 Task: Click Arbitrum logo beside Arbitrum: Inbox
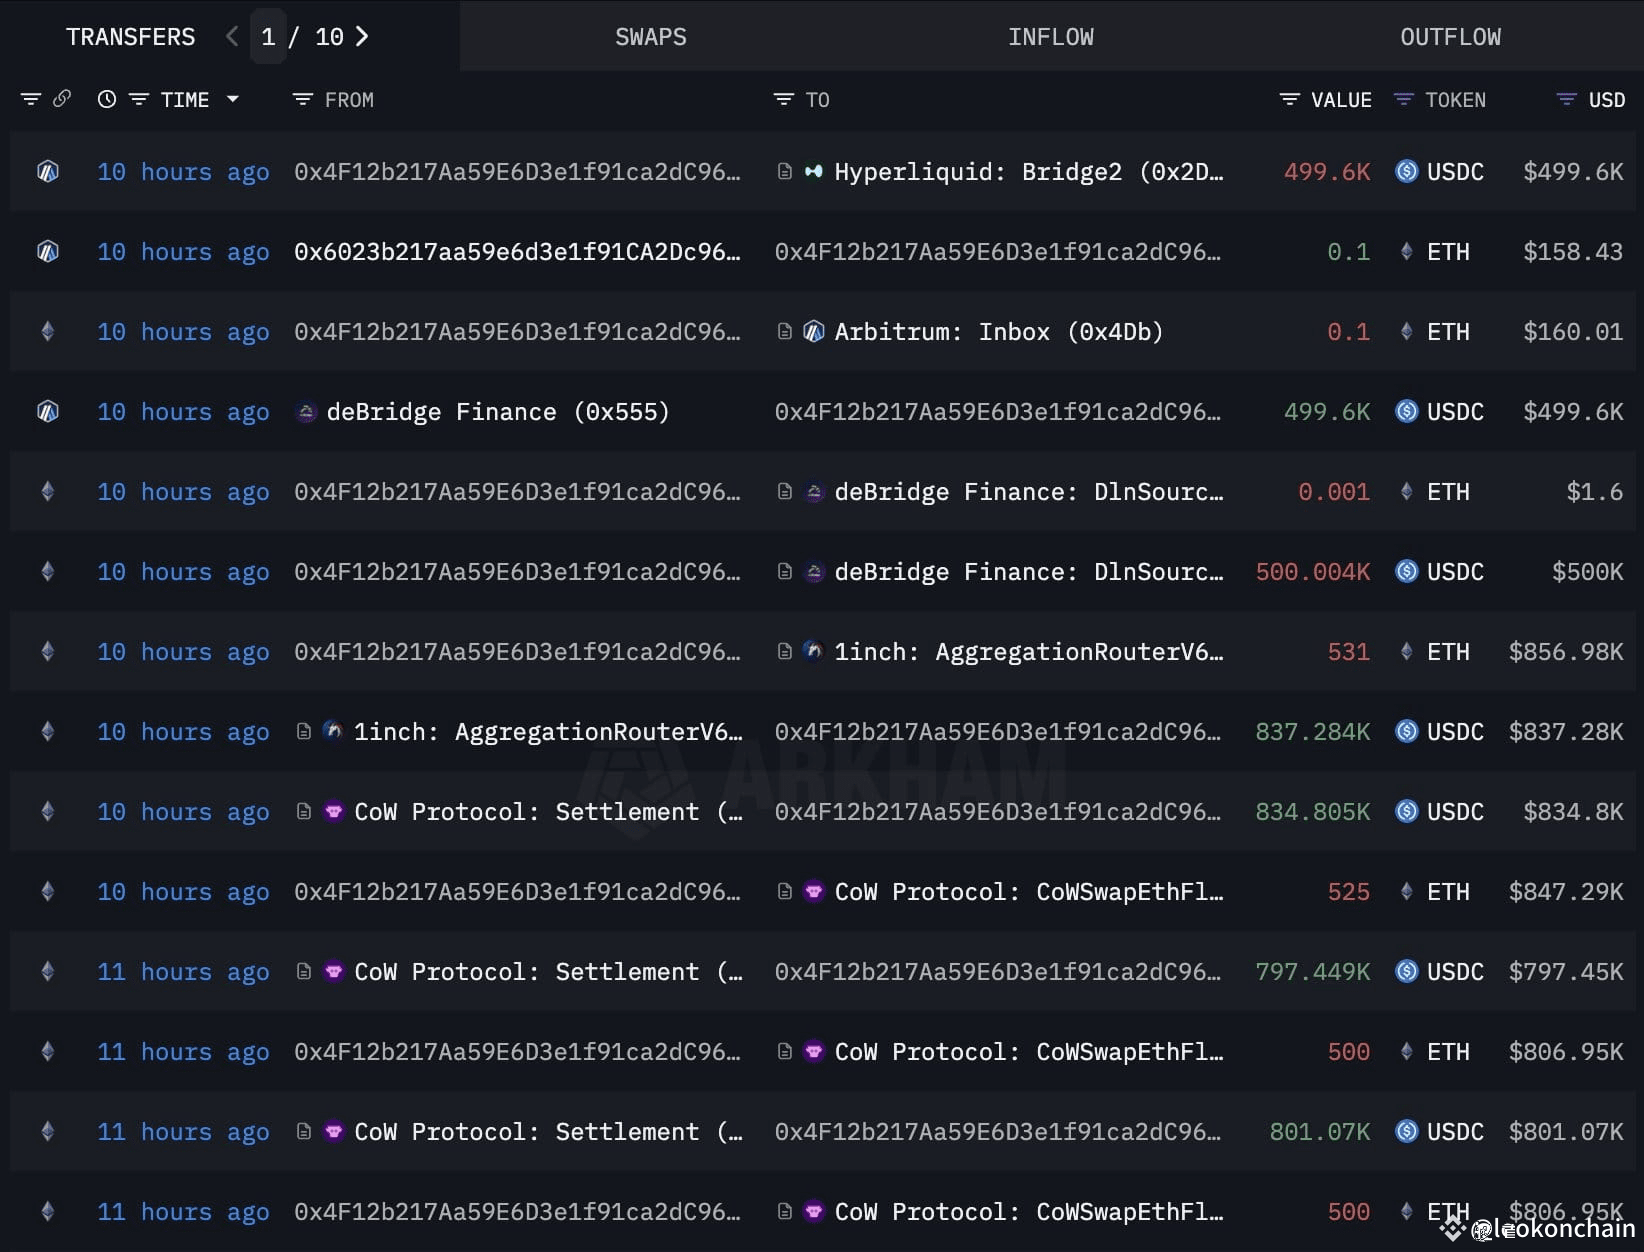coord(814,331)
